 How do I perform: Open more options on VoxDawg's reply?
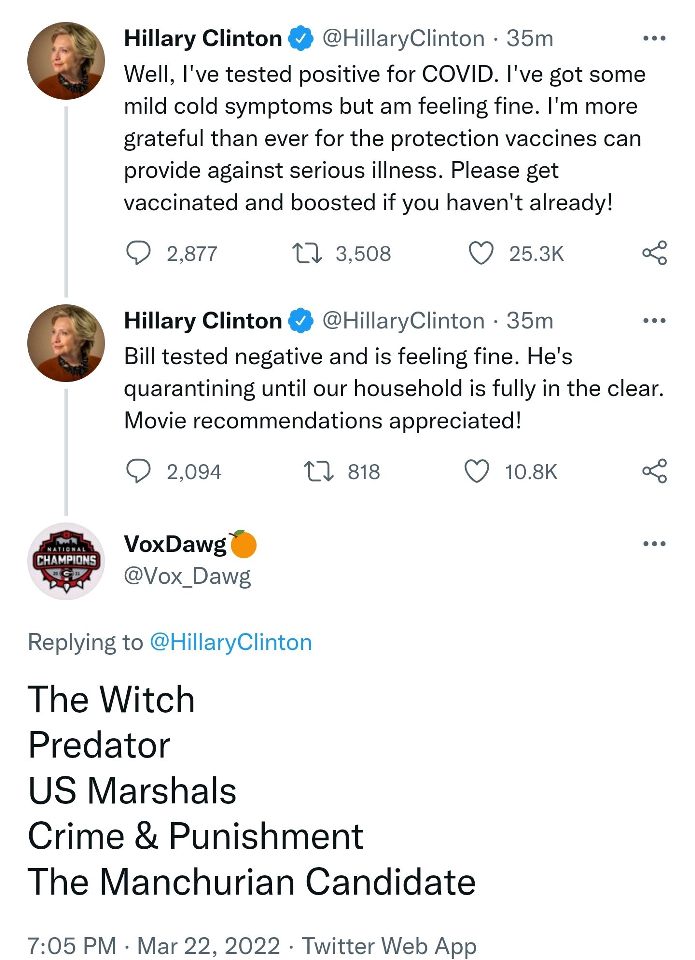tap(654, 544)
